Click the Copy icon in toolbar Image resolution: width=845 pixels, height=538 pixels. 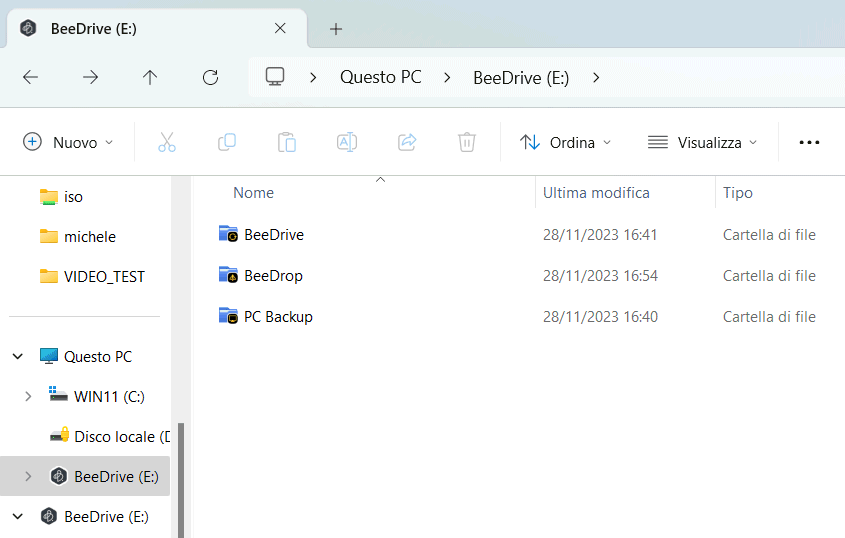click(227, 142)
